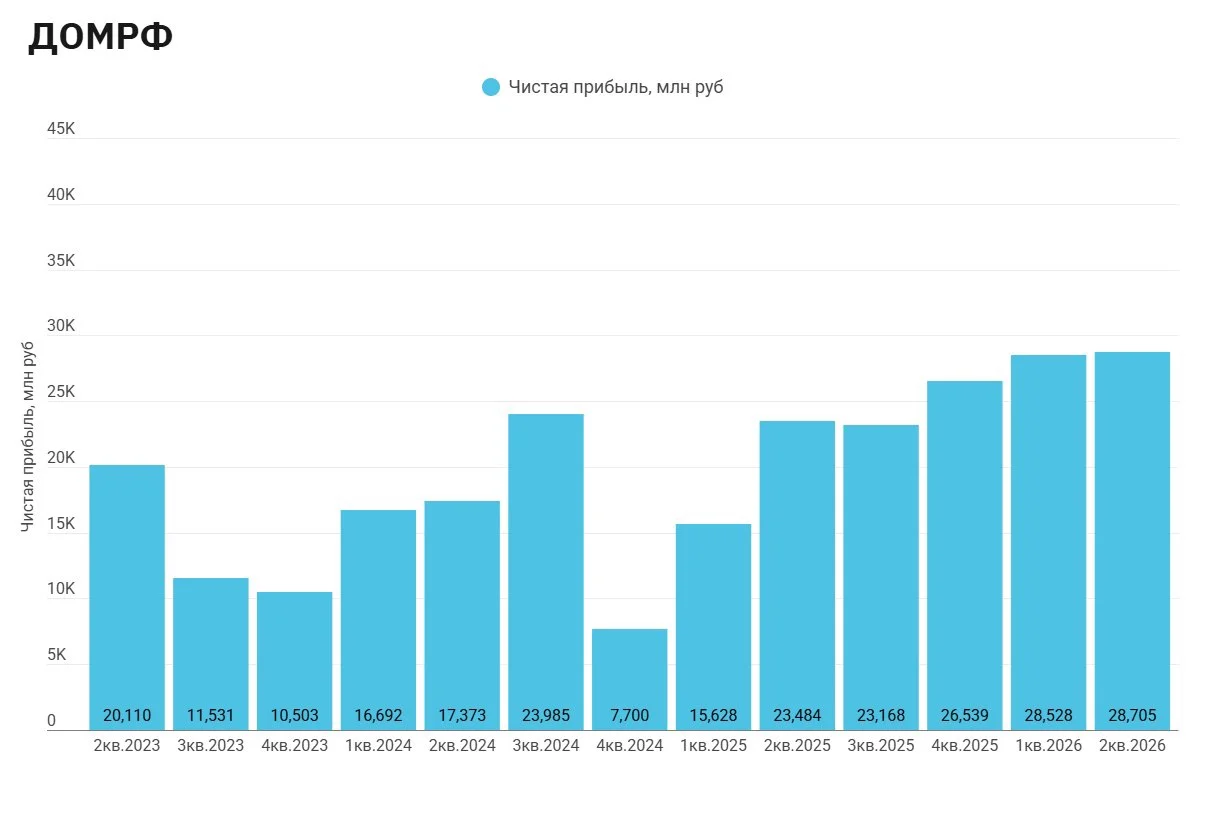Image resolution: width=1225 pixels, height=813 pixels.
Task: Select the 1кв.2025 bar
Action: (x=714, y=627)
